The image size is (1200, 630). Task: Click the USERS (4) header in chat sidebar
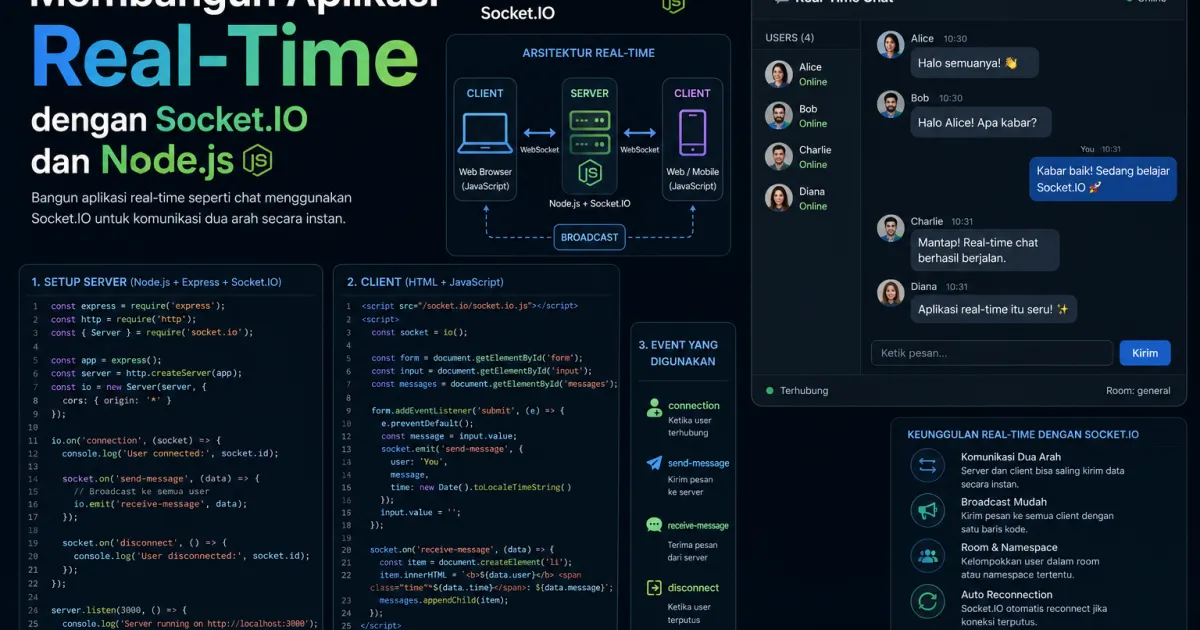click(789, 38)
